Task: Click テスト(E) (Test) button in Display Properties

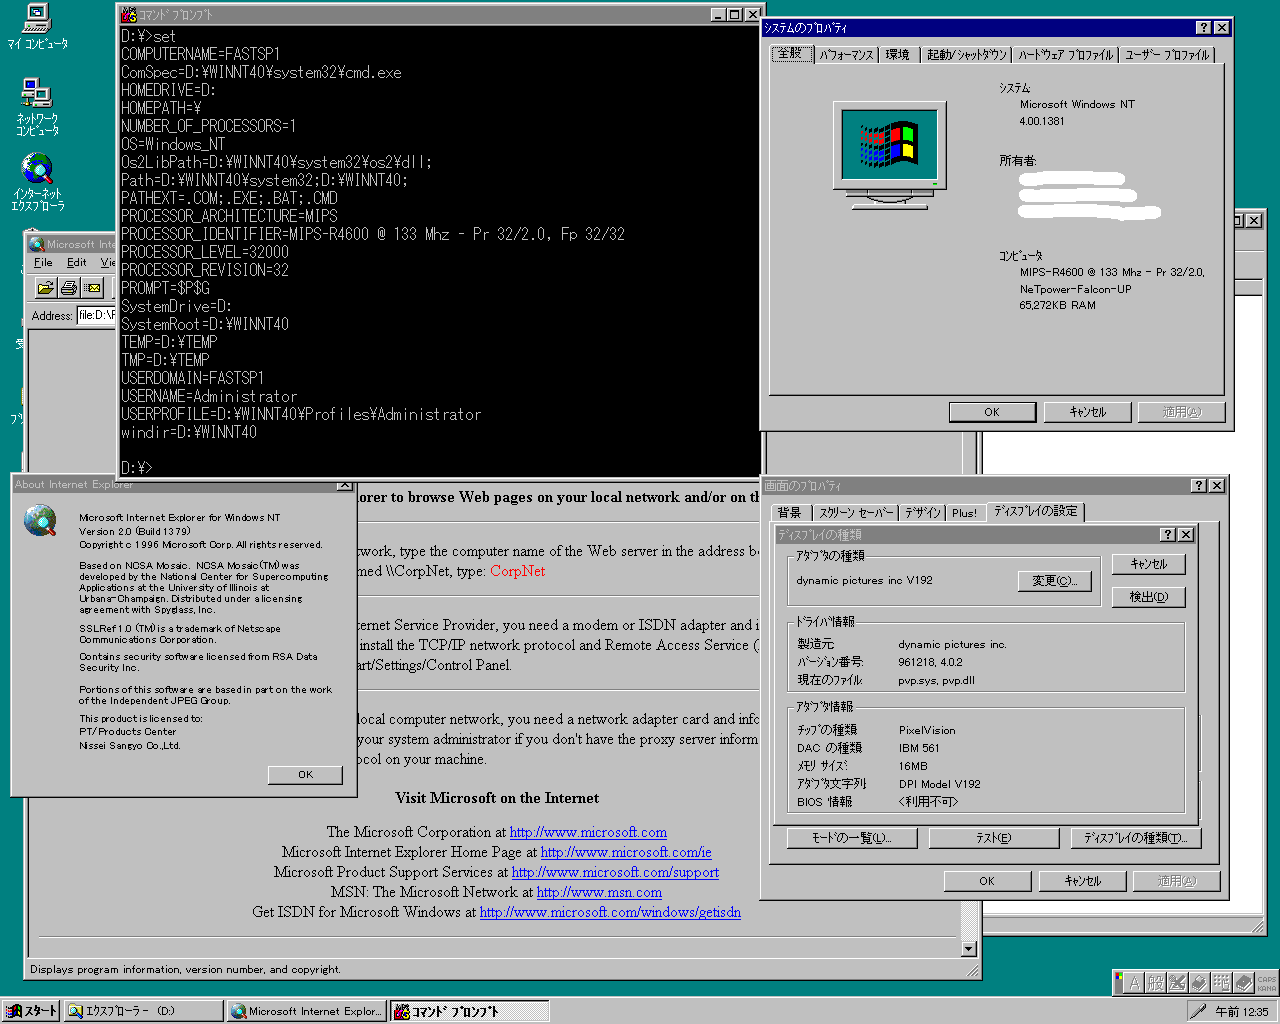Action: point(994,838)
